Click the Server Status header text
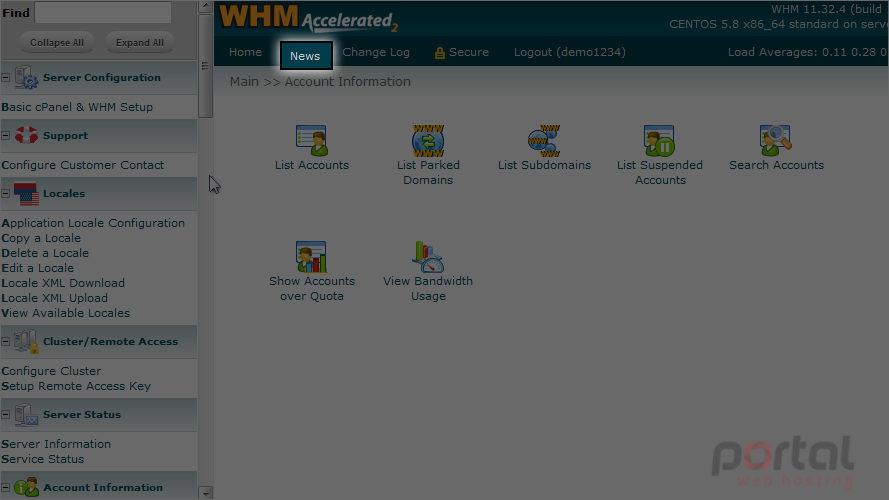 point(82,414)
